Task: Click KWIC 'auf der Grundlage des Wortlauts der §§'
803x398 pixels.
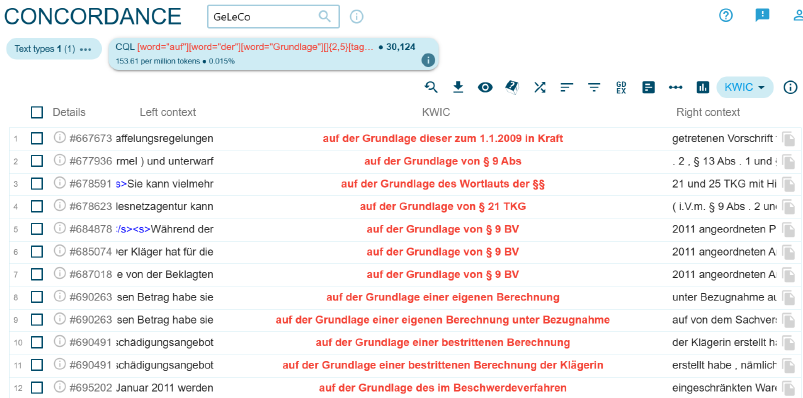Action: 443,184
